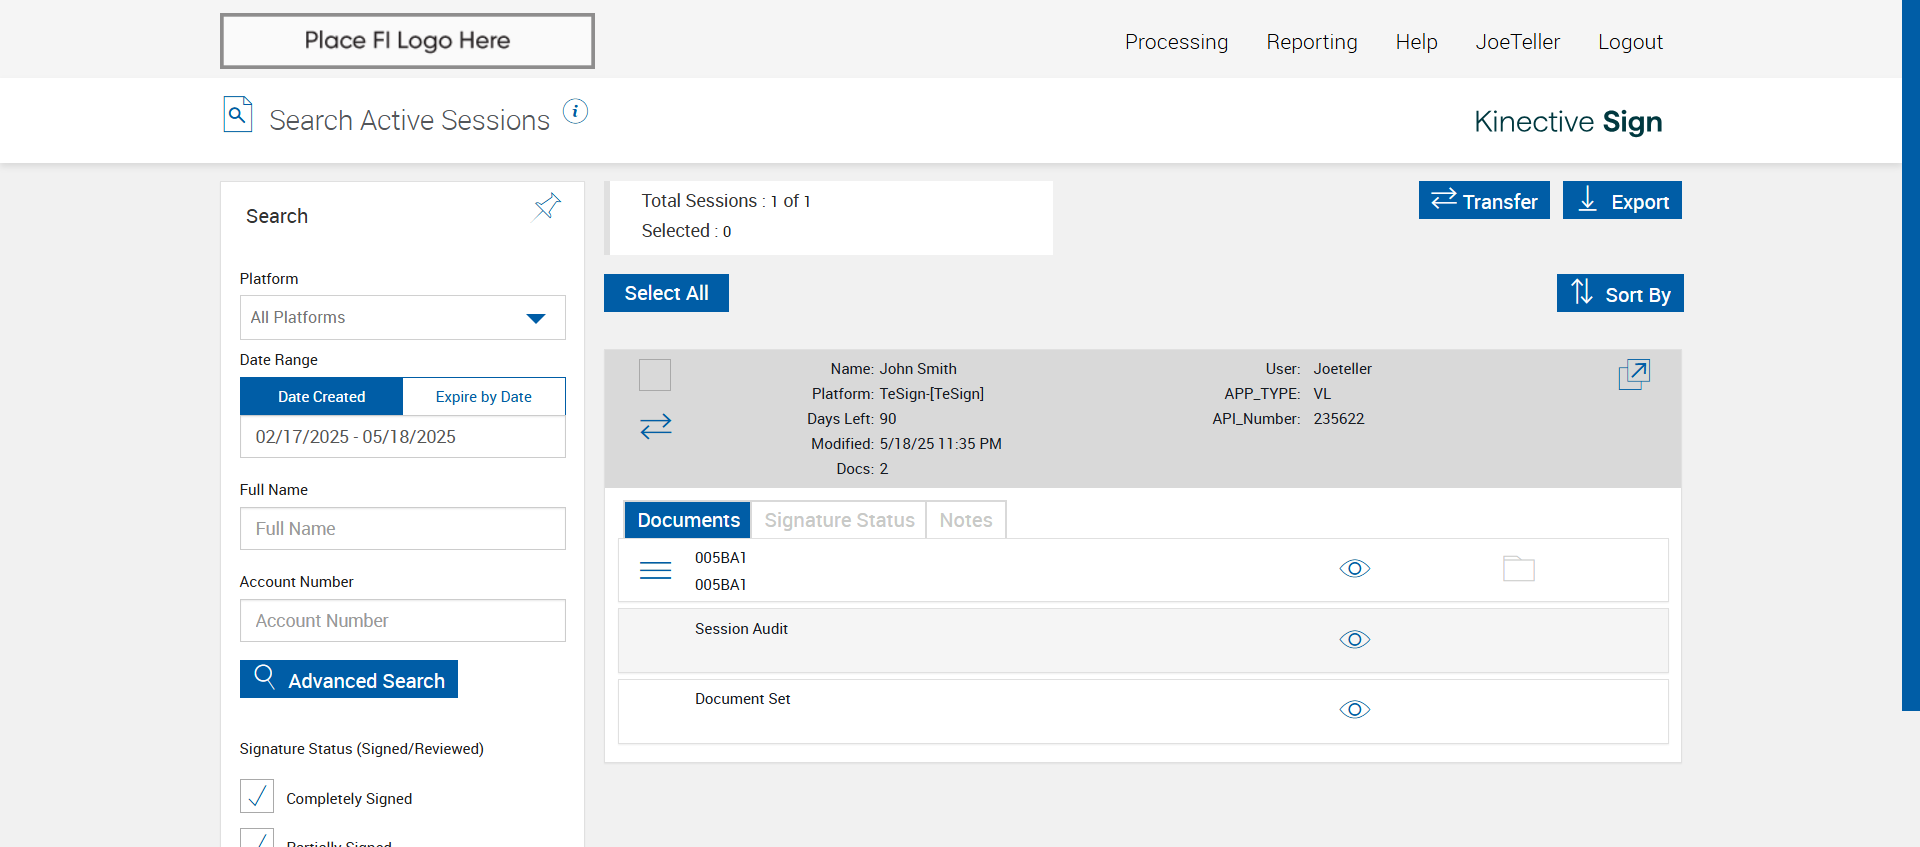This screenshot has width=1920, height=847.
Task: View the Session Audit via eye icon
Action: coord(1354,640)
